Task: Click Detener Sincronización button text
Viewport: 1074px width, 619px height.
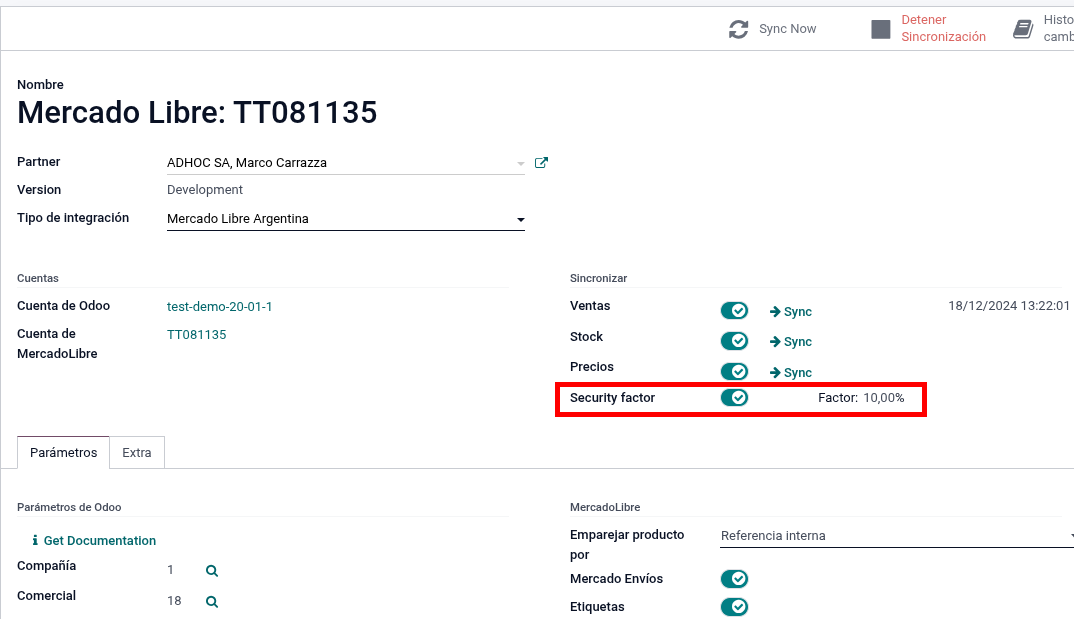Action: coord(943,28)
